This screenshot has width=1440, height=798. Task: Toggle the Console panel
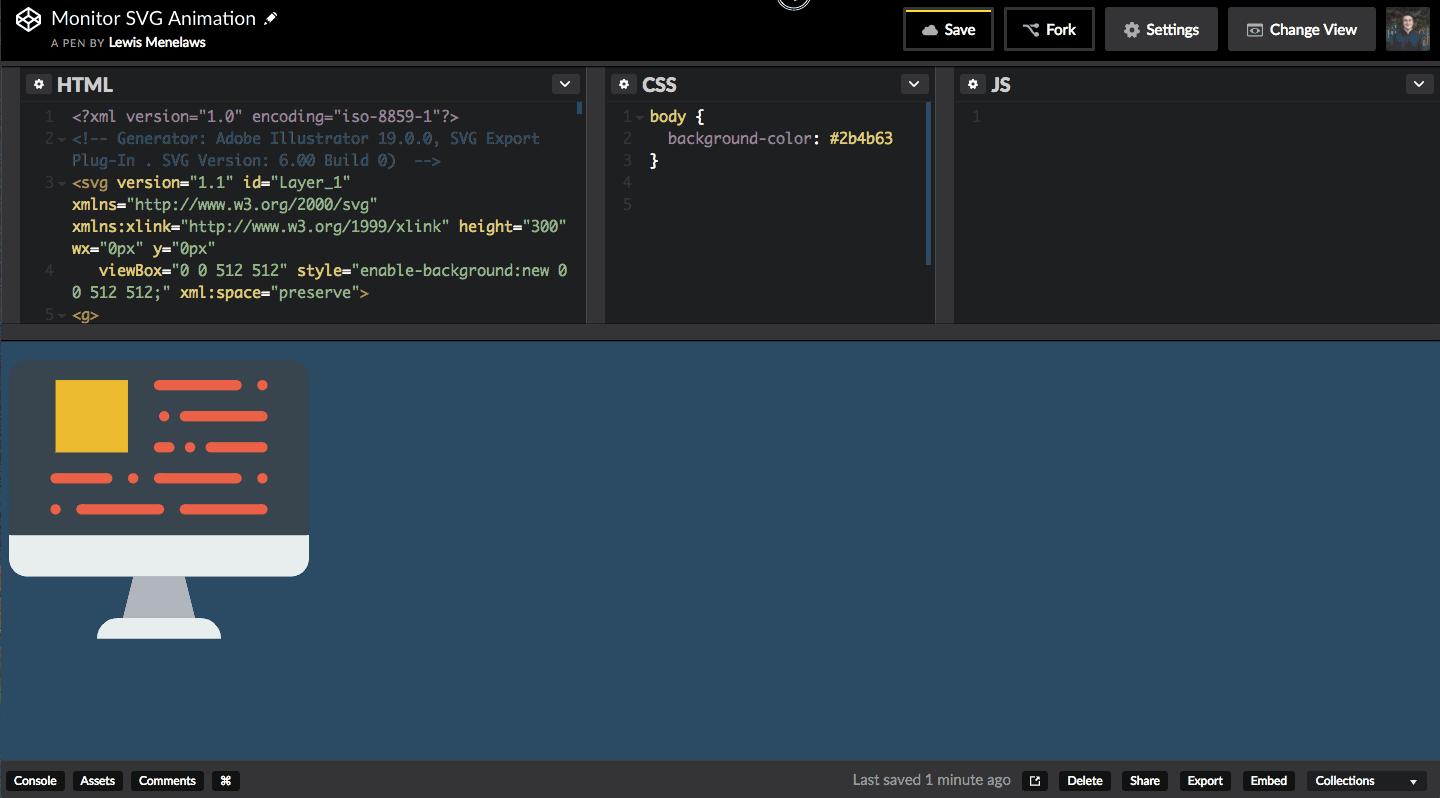(x=35, y=781)
